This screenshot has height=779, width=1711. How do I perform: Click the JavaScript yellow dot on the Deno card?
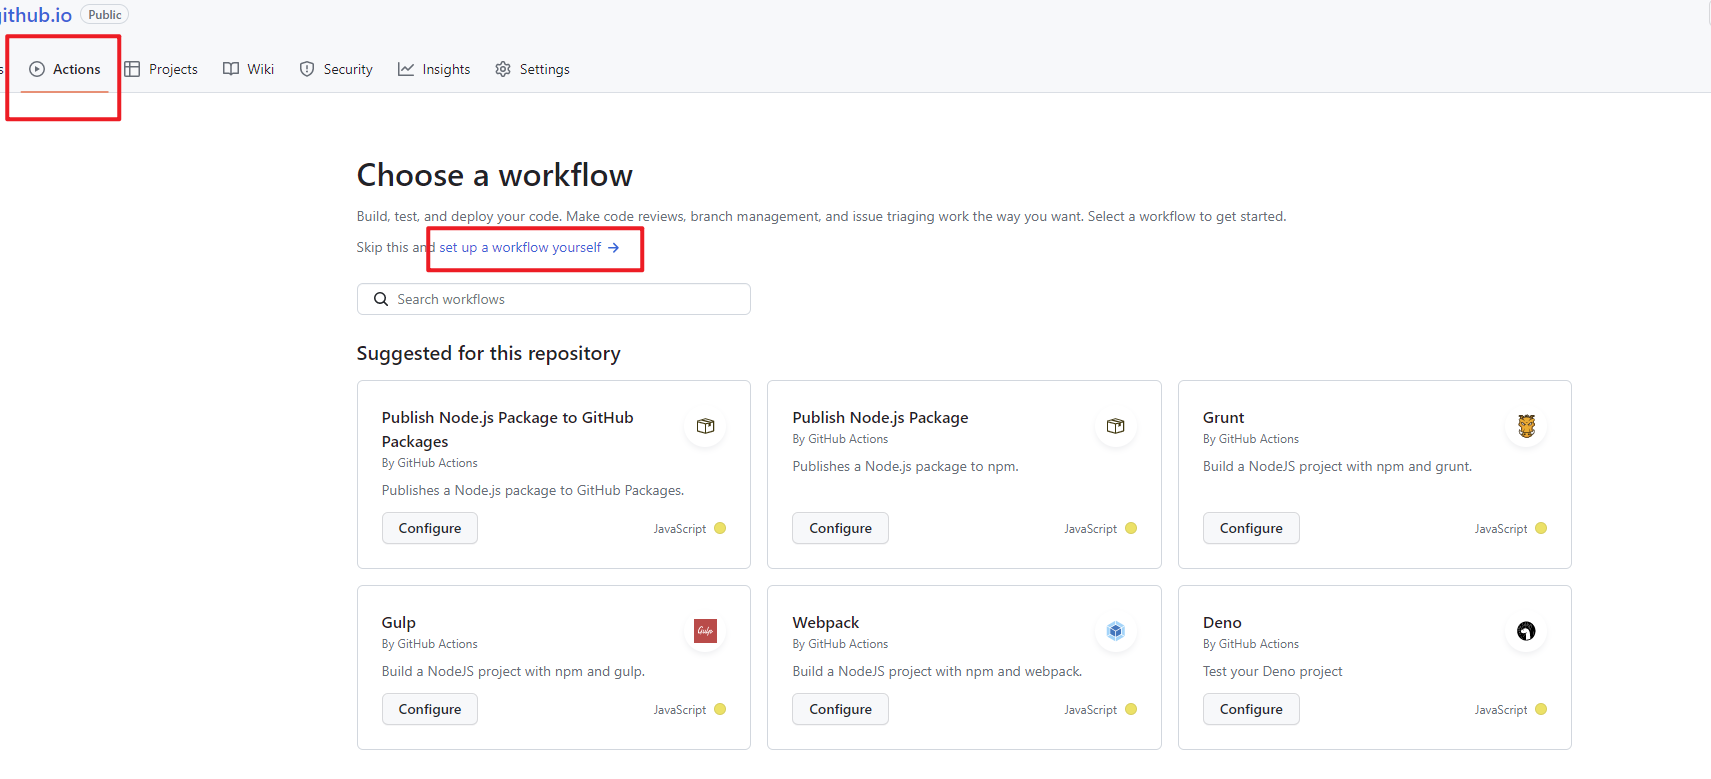[1541, 709]
